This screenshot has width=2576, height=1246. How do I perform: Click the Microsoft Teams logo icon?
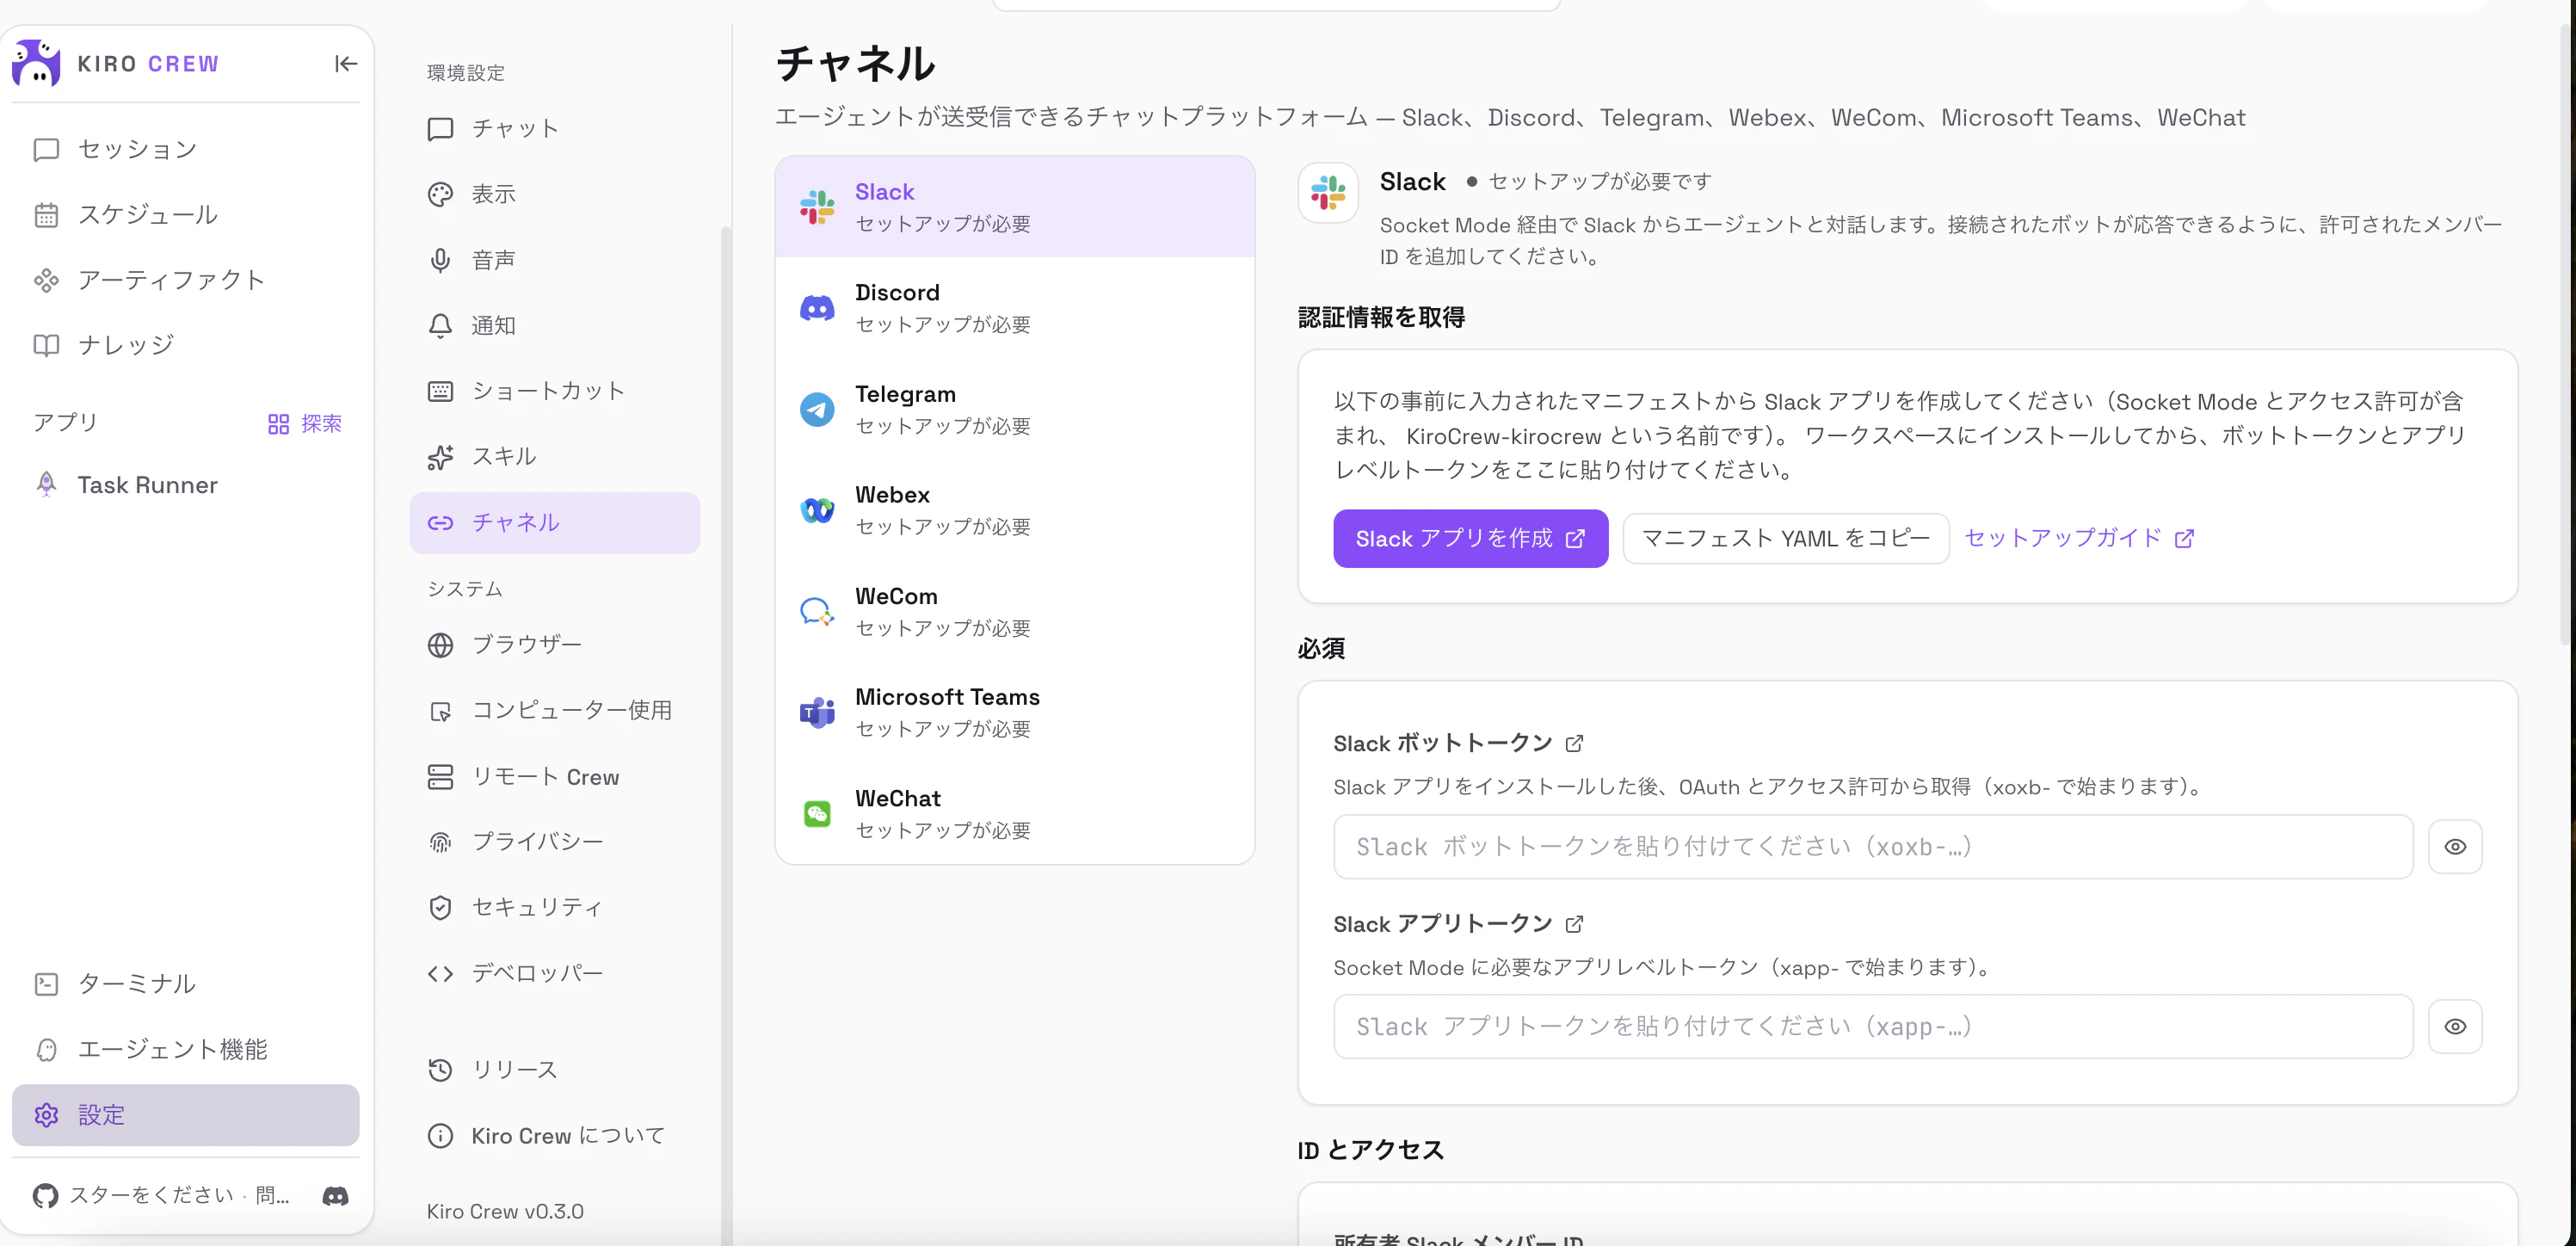coord(817,712)
